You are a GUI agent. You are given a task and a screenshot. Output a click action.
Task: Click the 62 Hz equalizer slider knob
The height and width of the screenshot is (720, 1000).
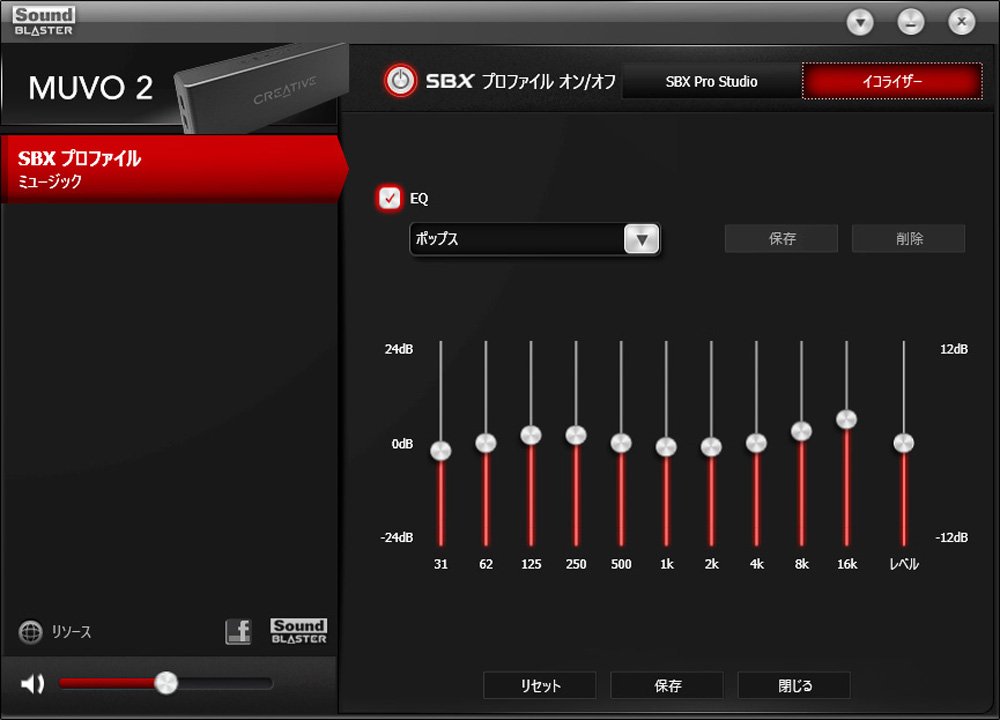click(x=486, y=442)
